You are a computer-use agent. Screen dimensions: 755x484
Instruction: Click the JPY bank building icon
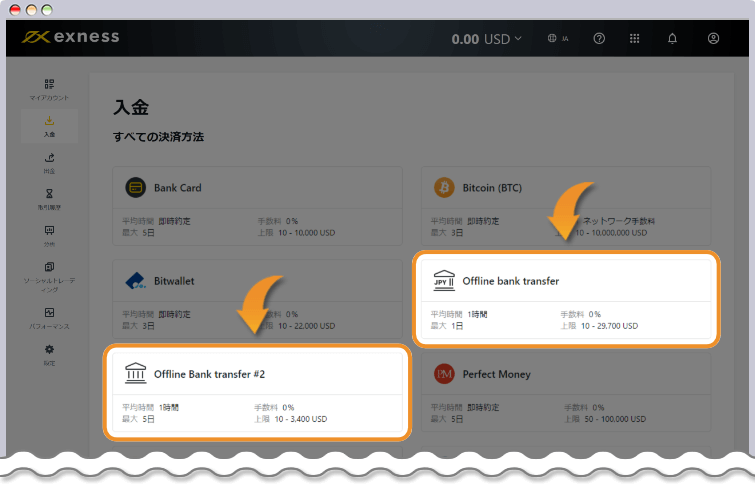tap(444, 281)
